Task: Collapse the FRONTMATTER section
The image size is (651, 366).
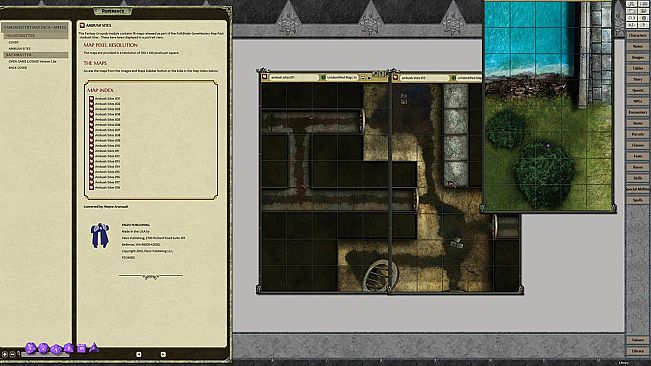Action: (x=36, y=36)
